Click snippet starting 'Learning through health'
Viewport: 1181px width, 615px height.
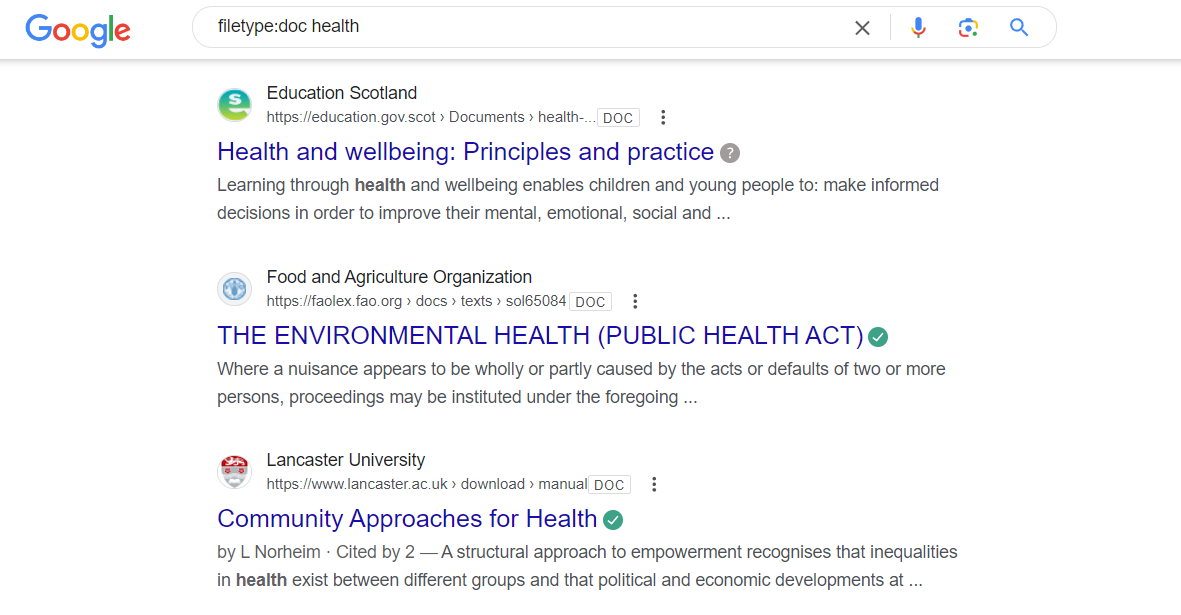(578, 199)
